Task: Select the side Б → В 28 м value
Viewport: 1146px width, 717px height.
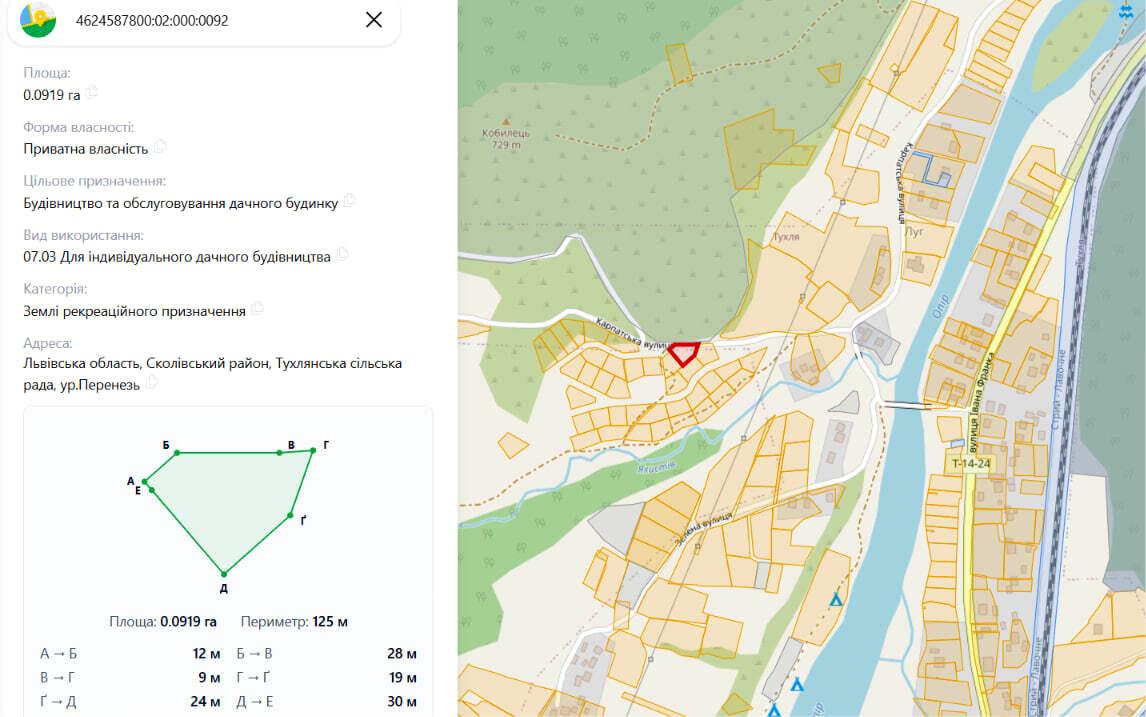Action: (401, 653)
